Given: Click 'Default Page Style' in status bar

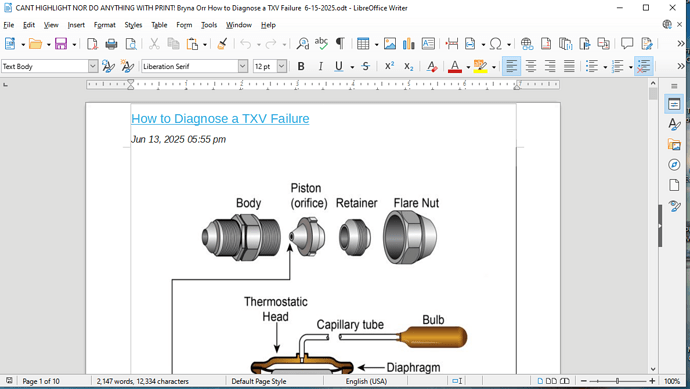Looking at the screenshot, I should tap(259, 381).
